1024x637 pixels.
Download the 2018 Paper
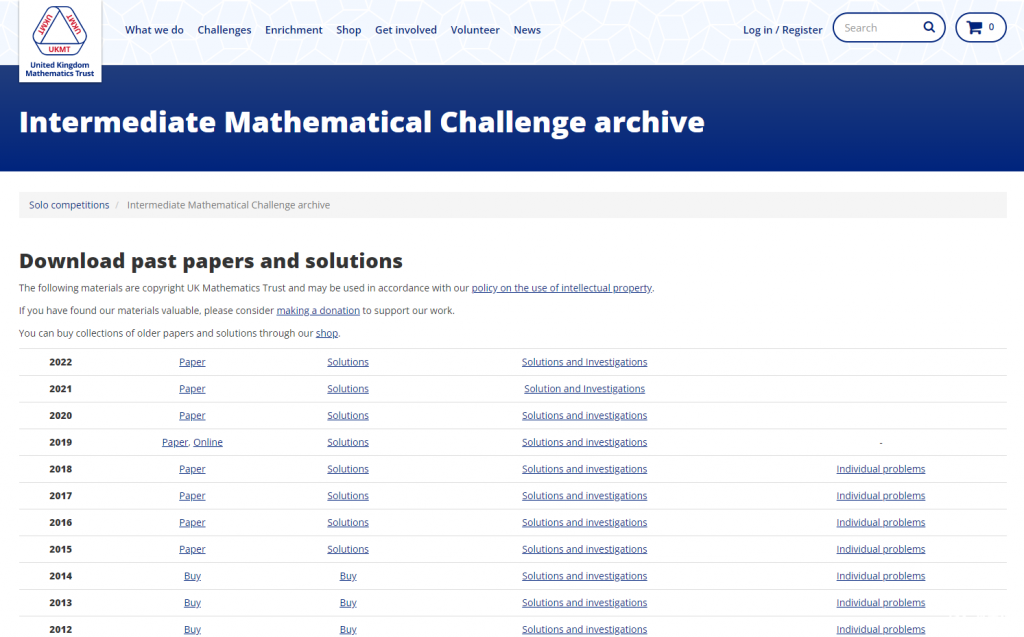[x=192, y=469]
